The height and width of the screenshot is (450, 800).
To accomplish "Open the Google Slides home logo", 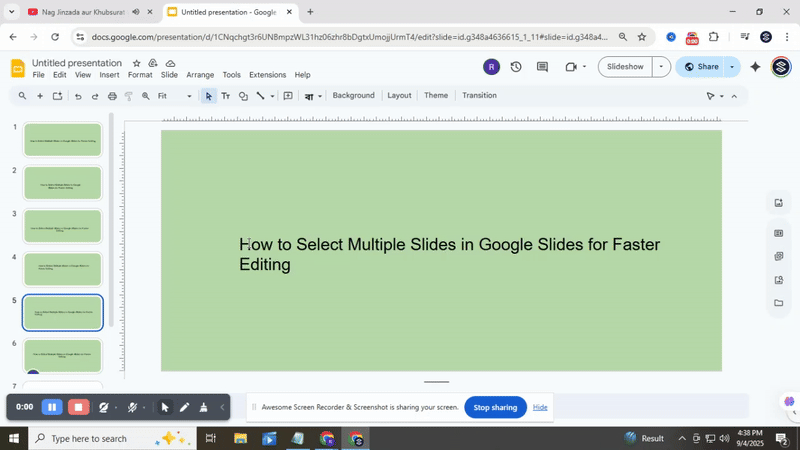I will (18, 68).
